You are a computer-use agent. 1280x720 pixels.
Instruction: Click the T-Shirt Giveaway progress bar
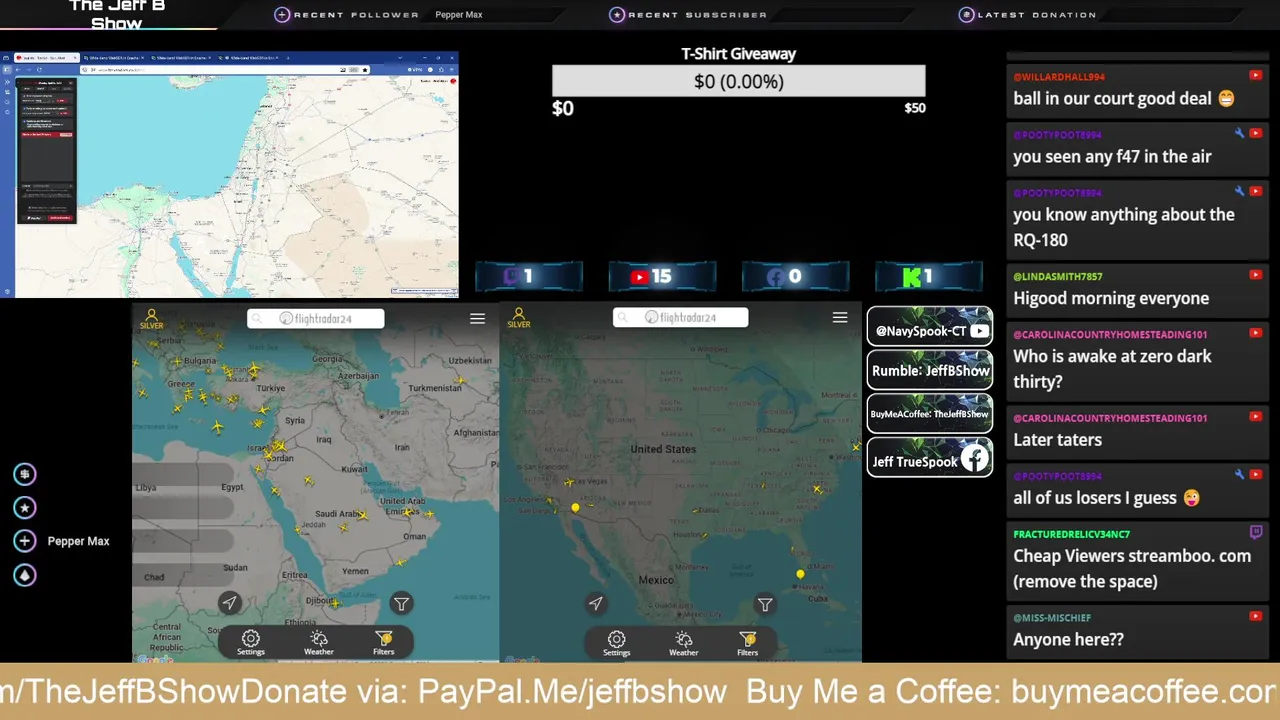[739, 81]
